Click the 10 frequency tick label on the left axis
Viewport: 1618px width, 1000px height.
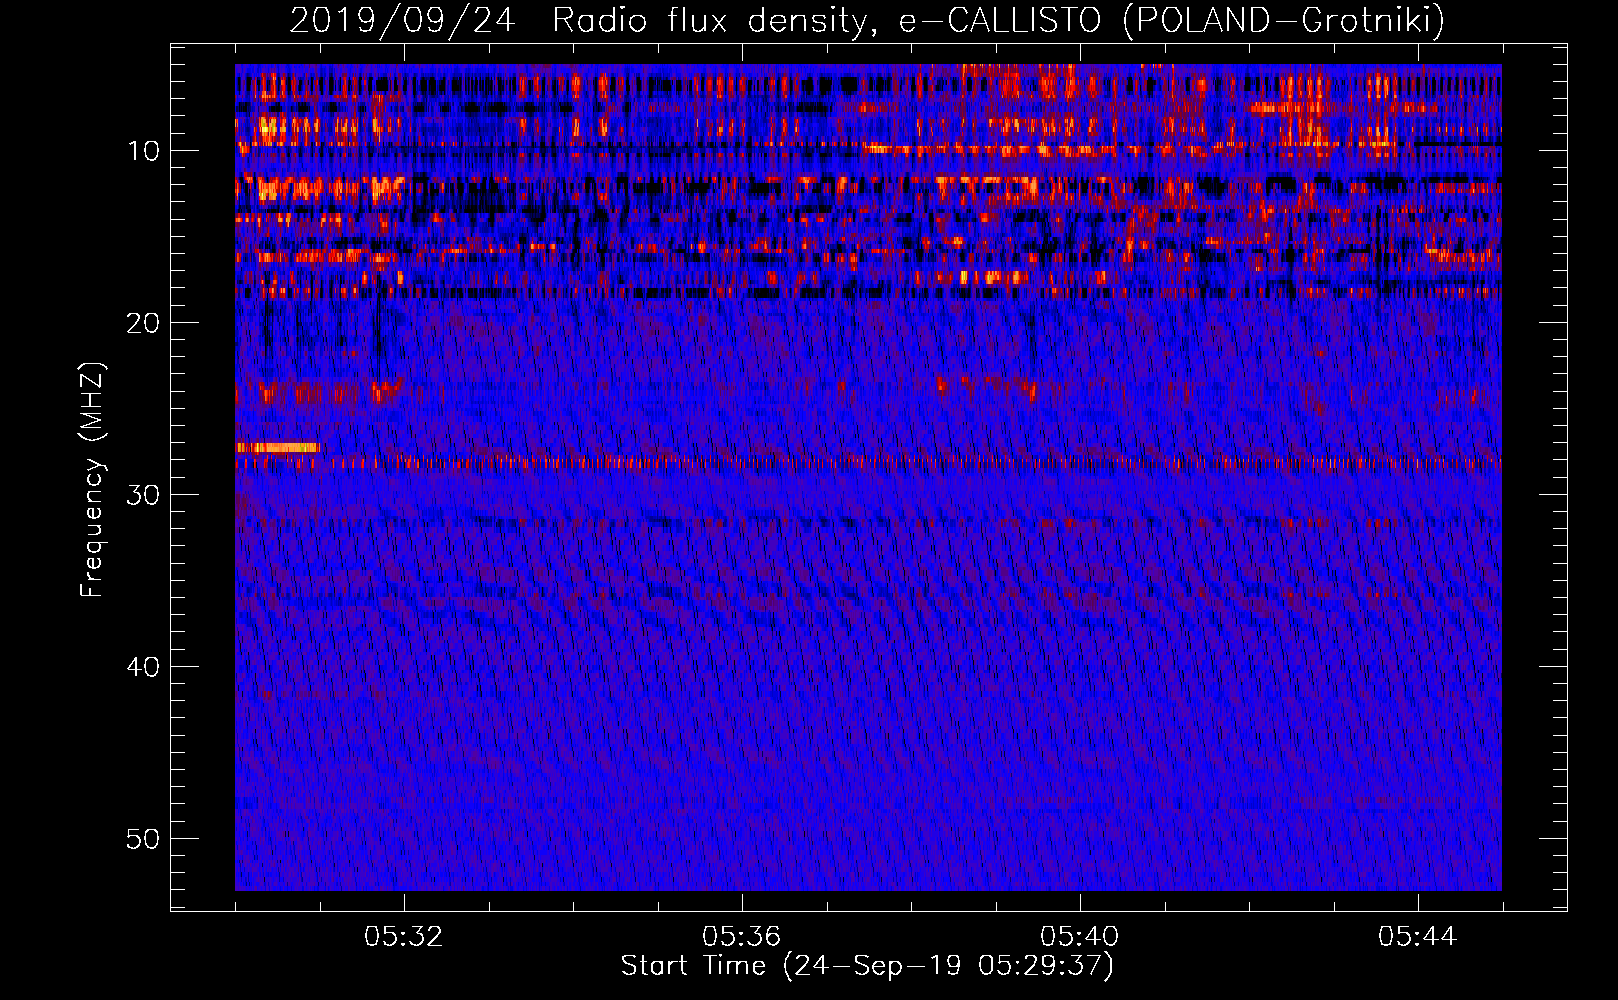tap(143, 151)
